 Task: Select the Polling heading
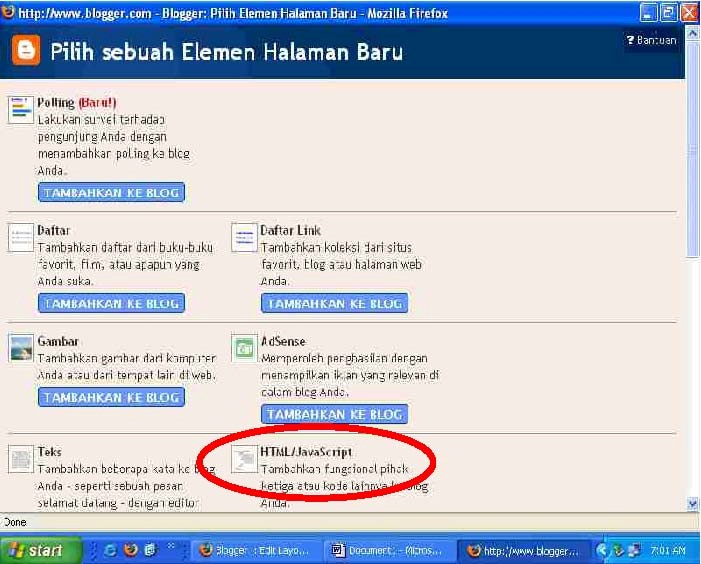coord(56,103)
